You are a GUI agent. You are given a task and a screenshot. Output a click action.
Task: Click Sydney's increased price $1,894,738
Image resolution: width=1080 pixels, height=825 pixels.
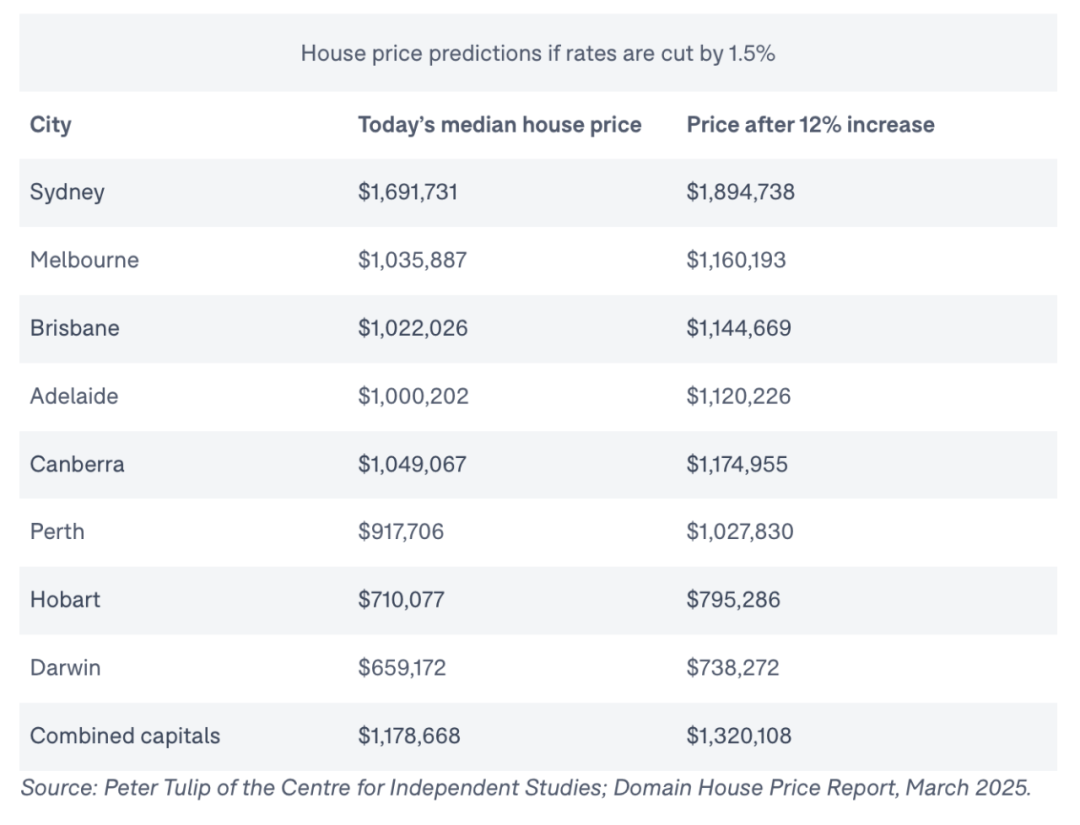tap(740, 191)
